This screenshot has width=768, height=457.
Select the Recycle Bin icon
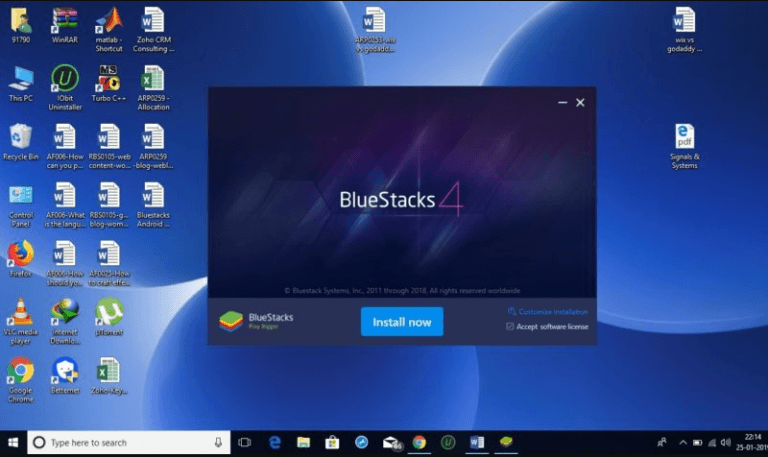pyautogui.click(x=20, y=138)
